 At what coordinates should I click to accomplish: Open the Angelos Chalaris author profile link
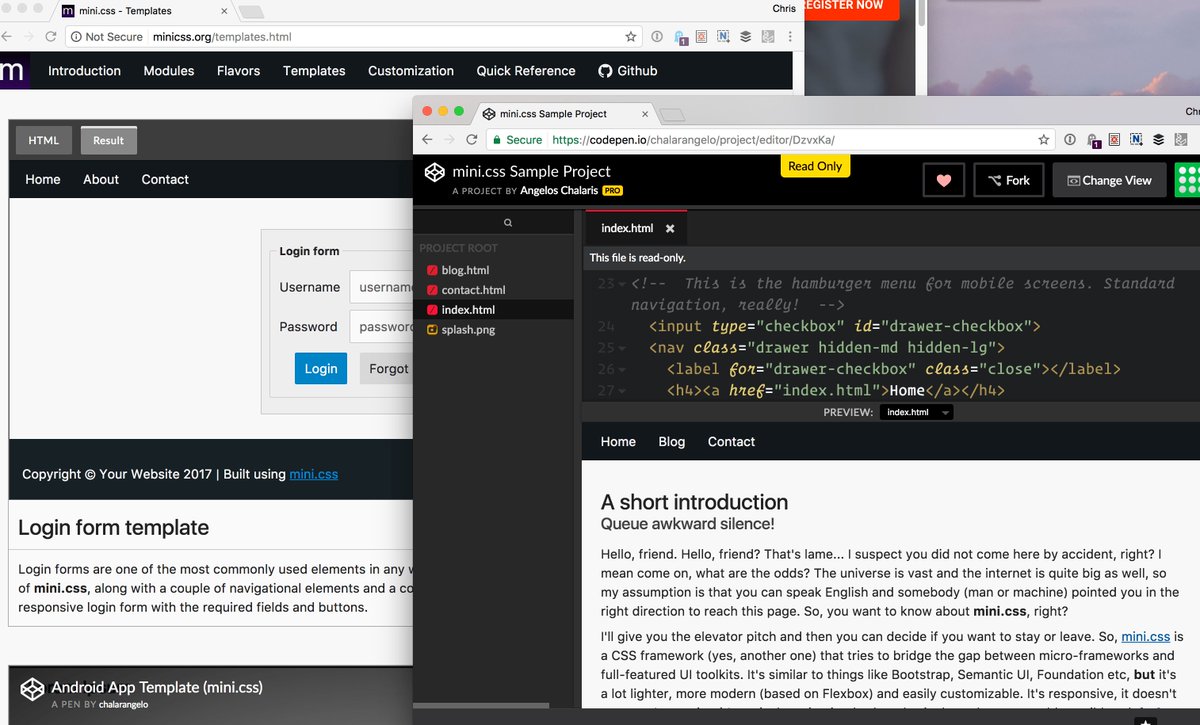point(561,190)
